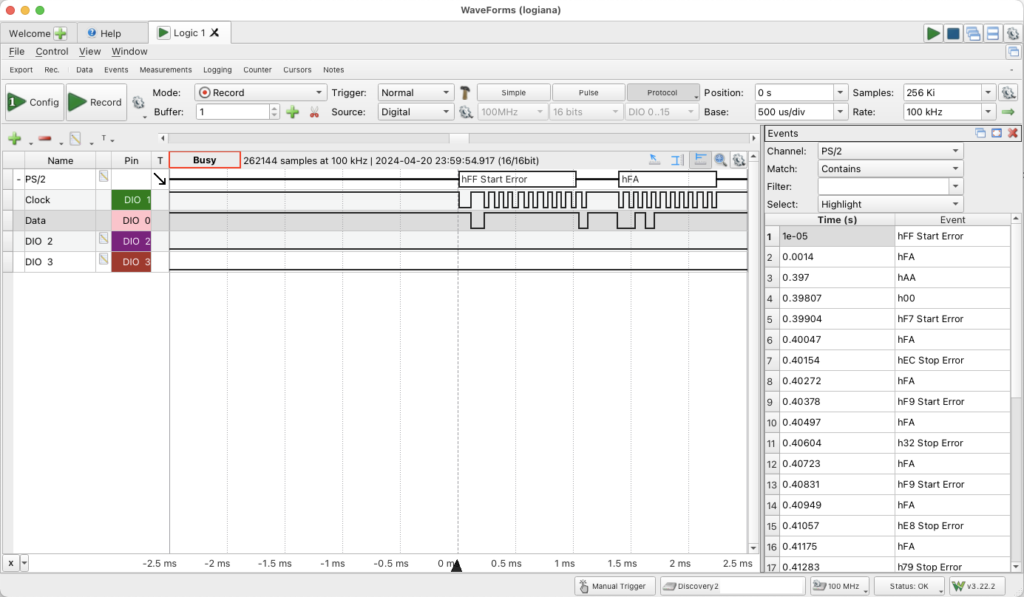Click the green DIO 1 Clock pin swatch

(131, 200)
